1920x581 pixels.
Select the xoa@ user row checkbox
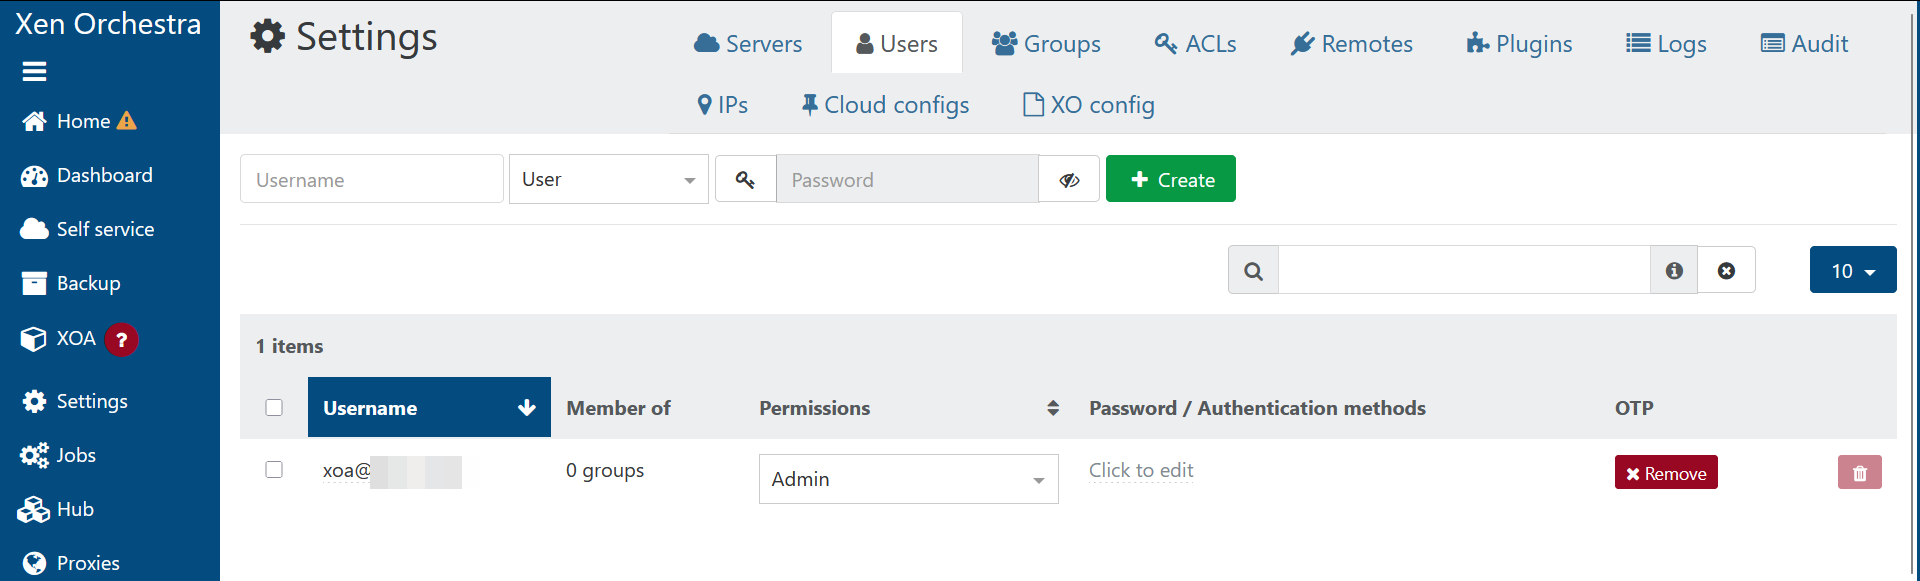click(x=274, y=469)
